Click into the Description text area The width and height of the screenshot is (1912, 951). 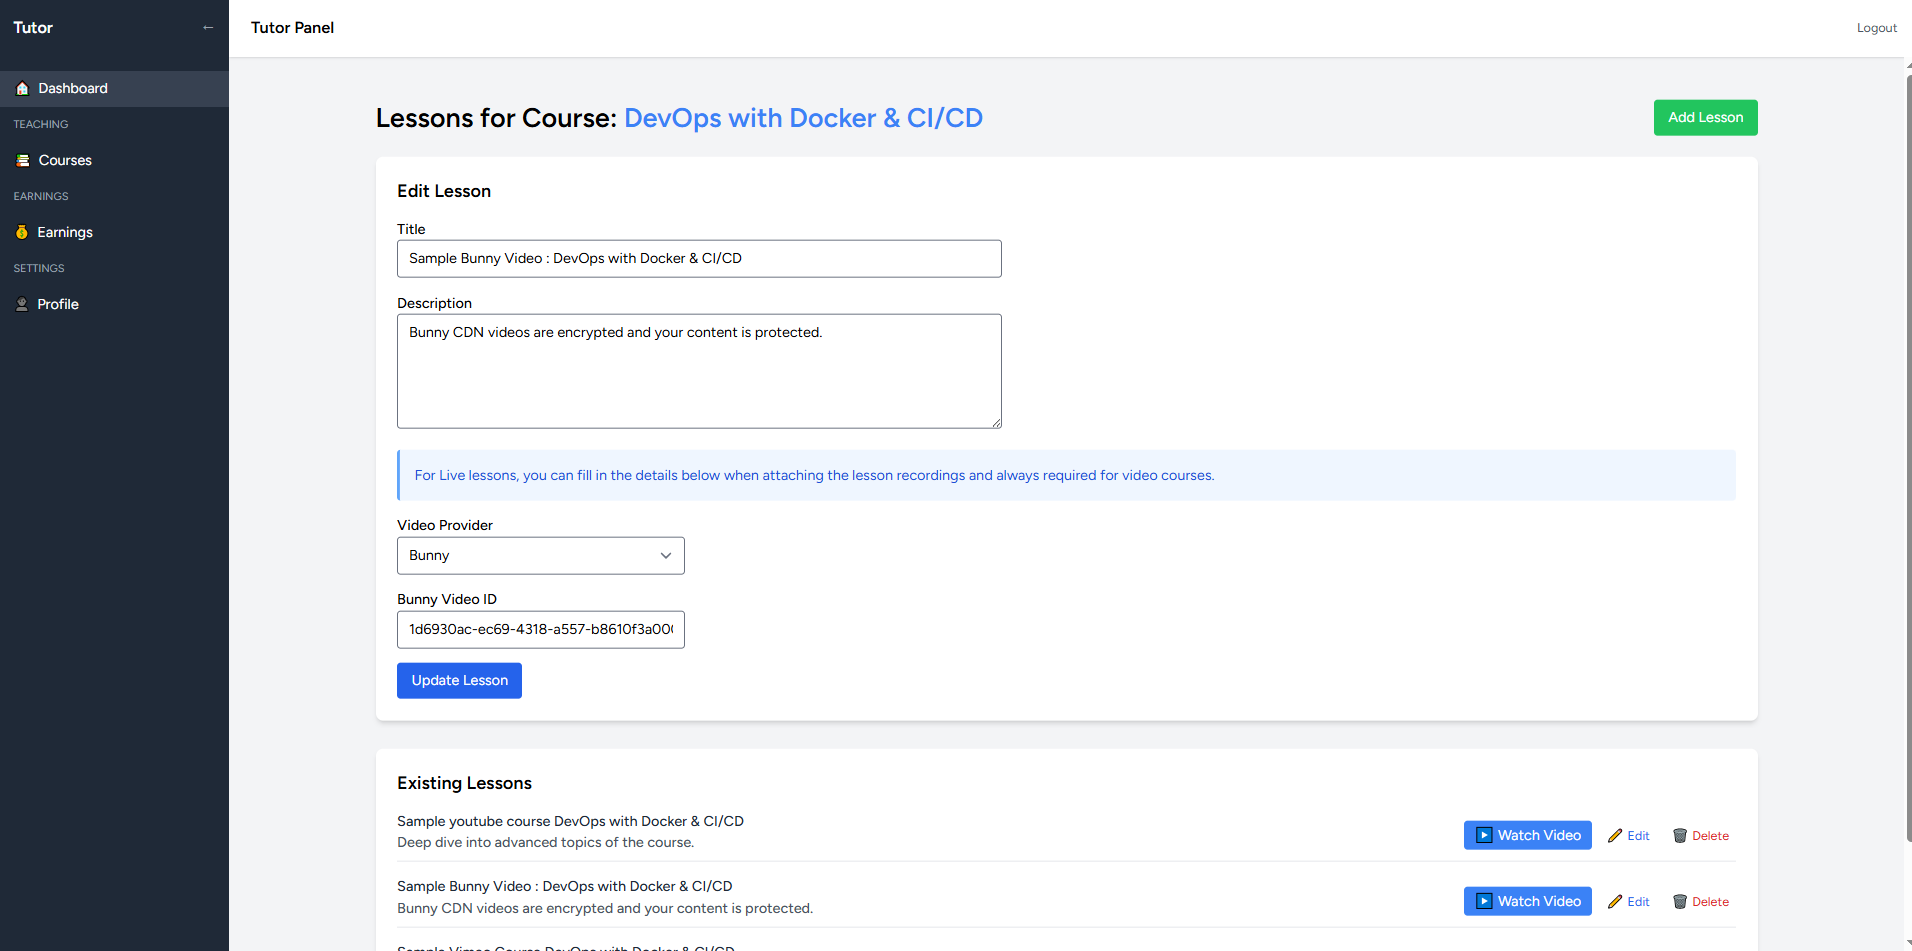(x=699, y=372)
